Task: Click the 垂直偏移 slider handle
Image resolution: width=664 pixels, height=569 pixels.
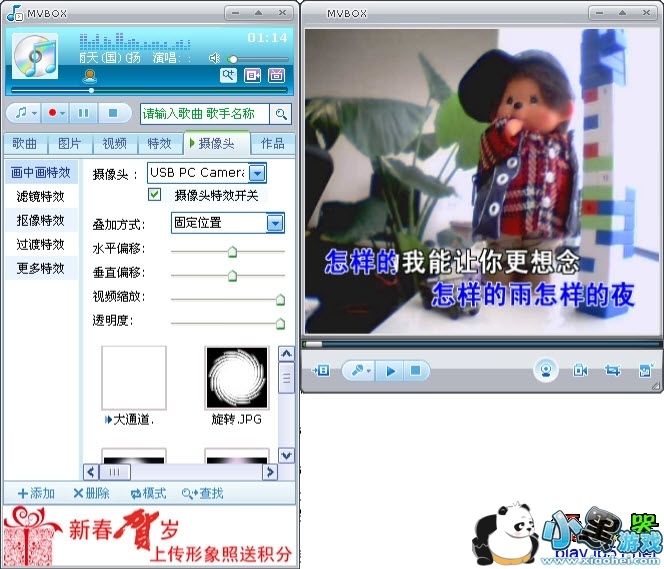Action: pyautogui.click(x=232, y=276)
